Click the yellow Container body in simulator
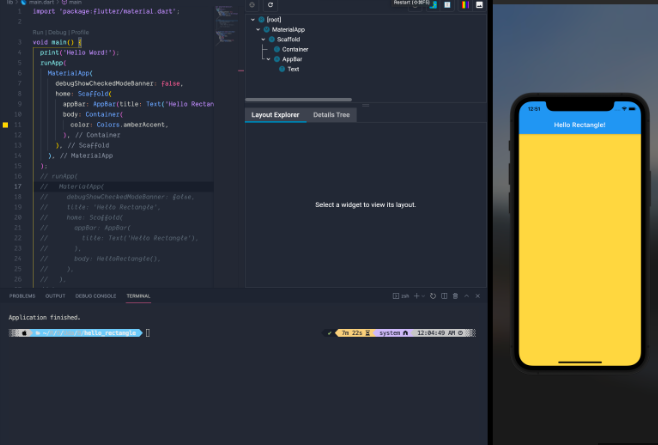Image resolution: width=658 pixels, height=445 pixels. (x=580, y=248)
